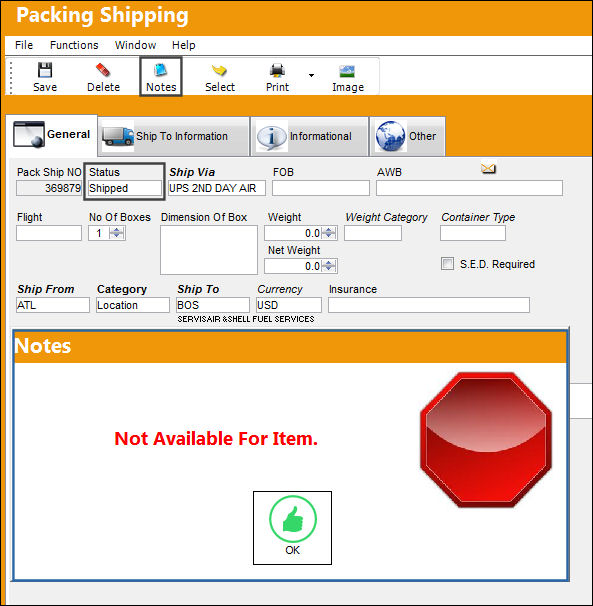593x606 pixels.
Task: Click the Ship To field BOS
Action: click(213, 305)
